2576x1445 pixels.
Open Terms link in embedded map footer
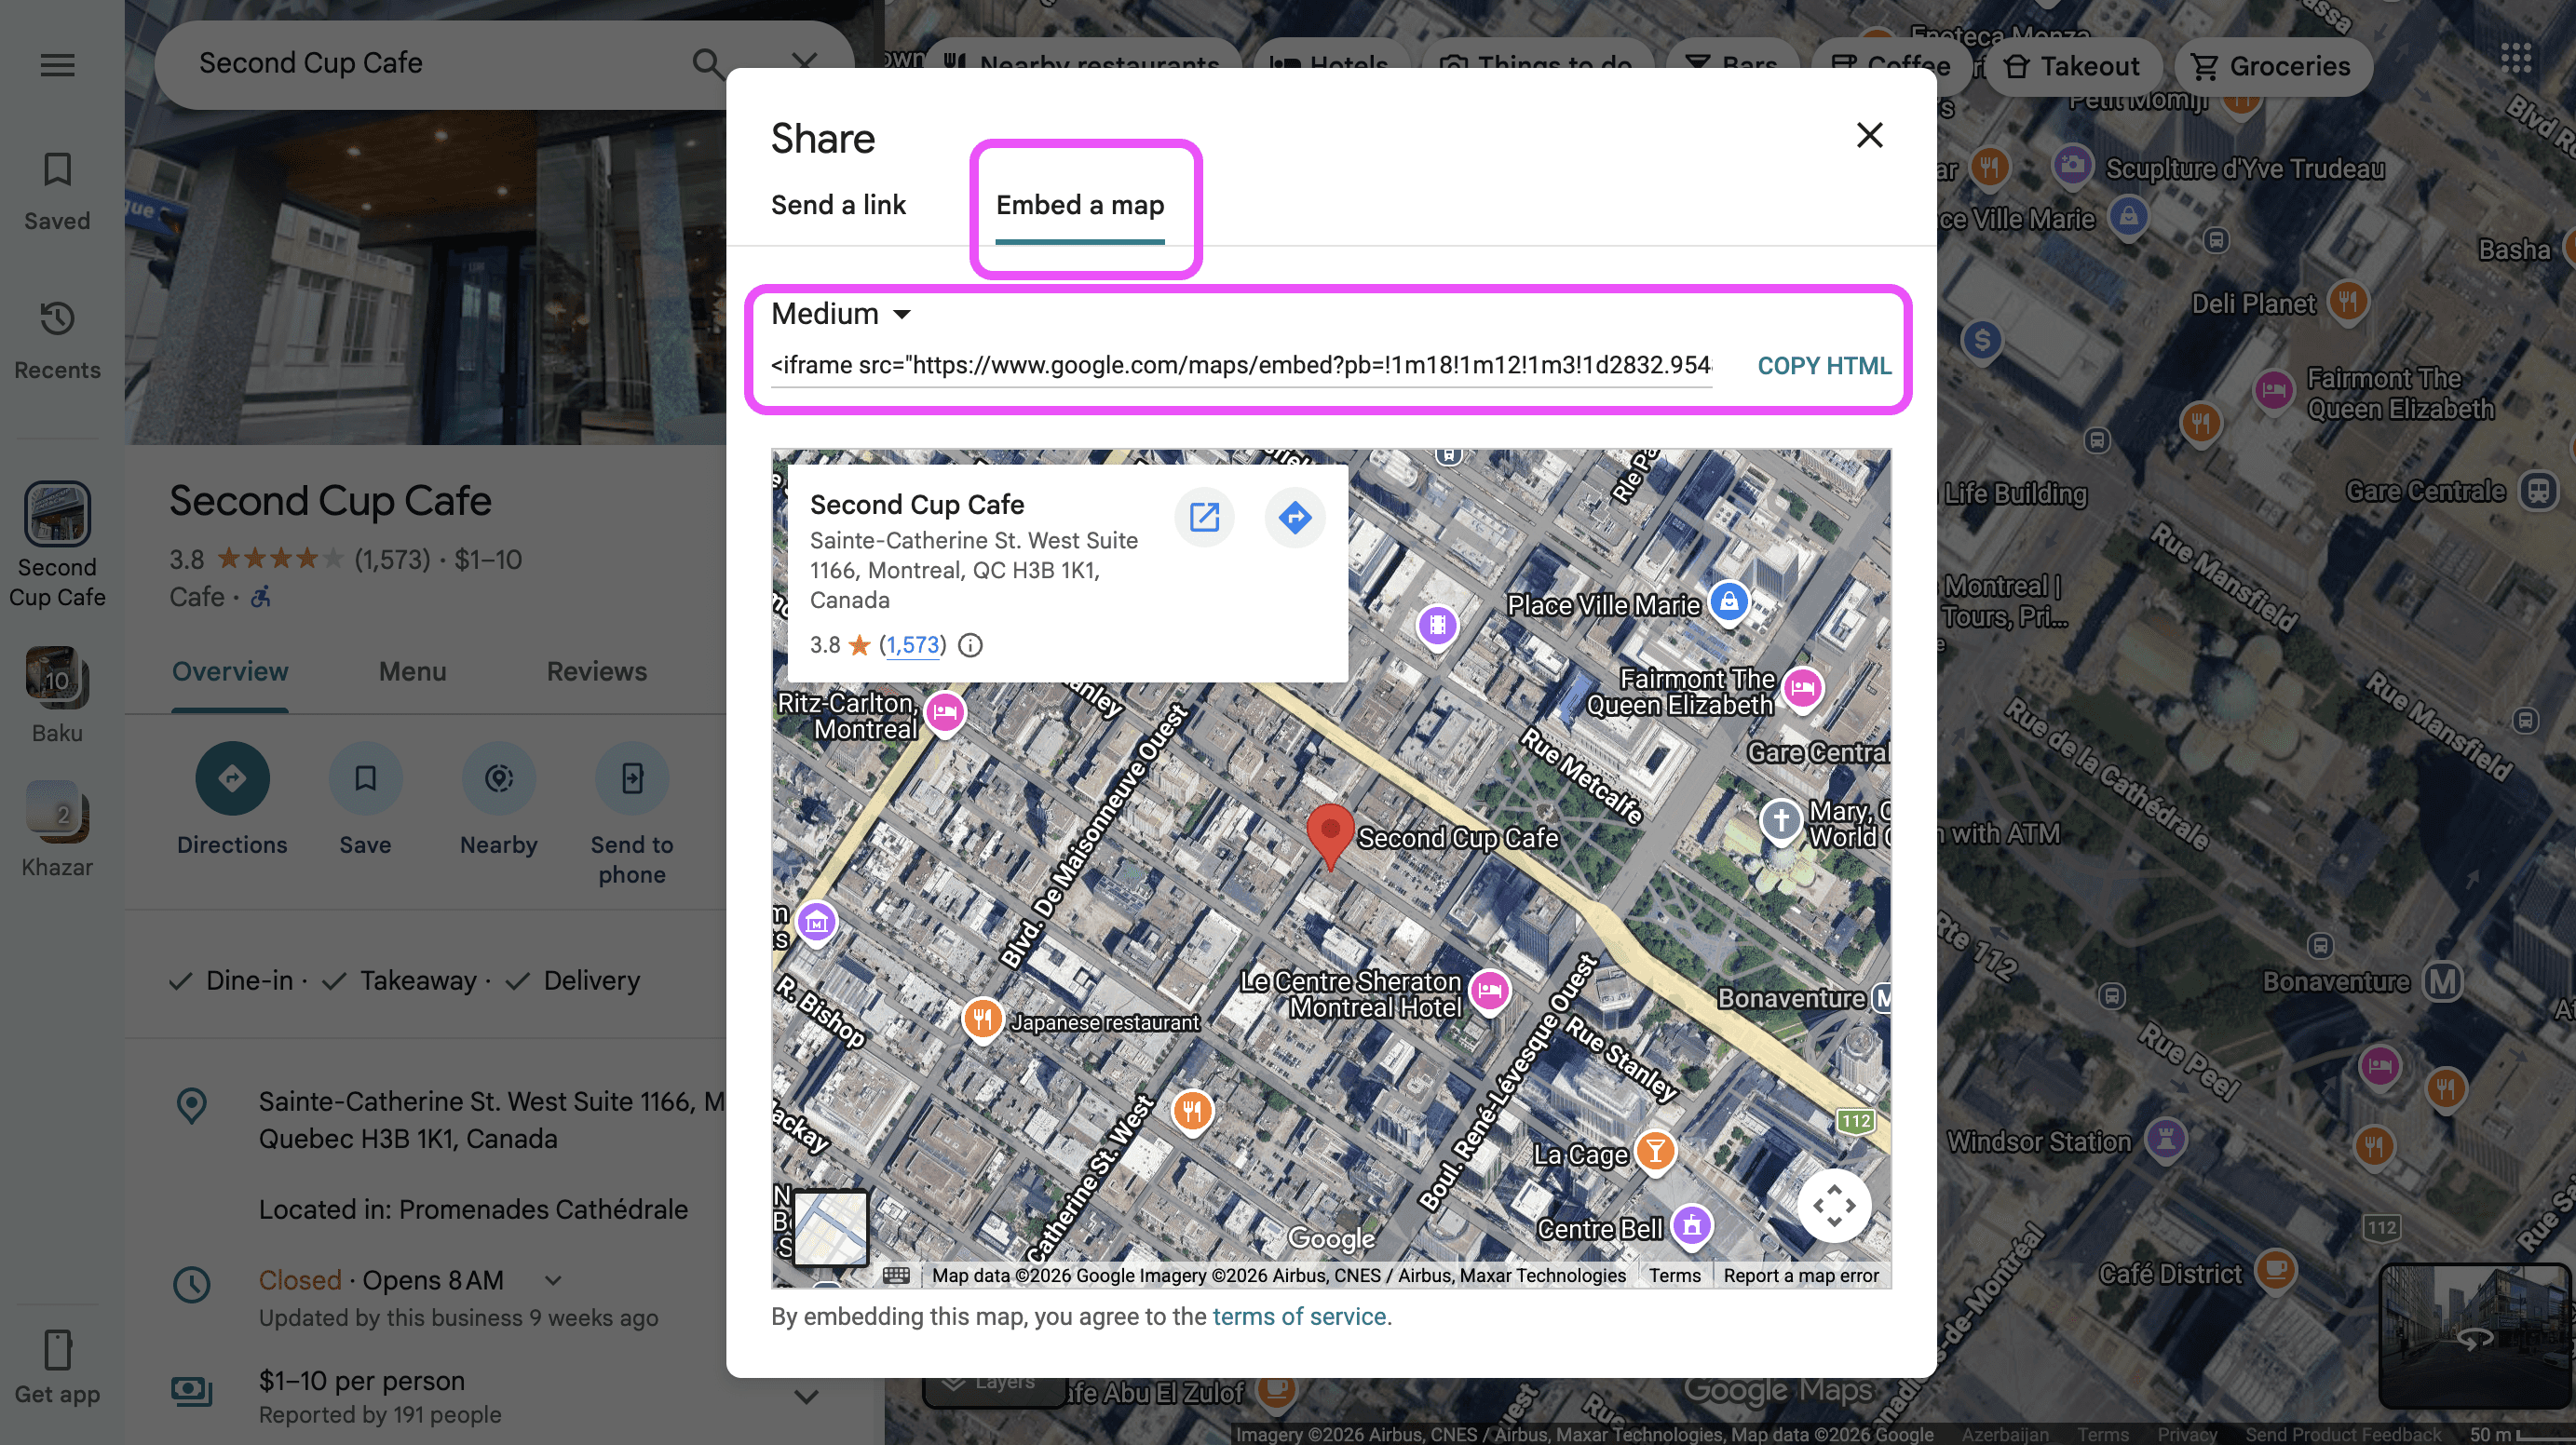coord(1675,1275)
